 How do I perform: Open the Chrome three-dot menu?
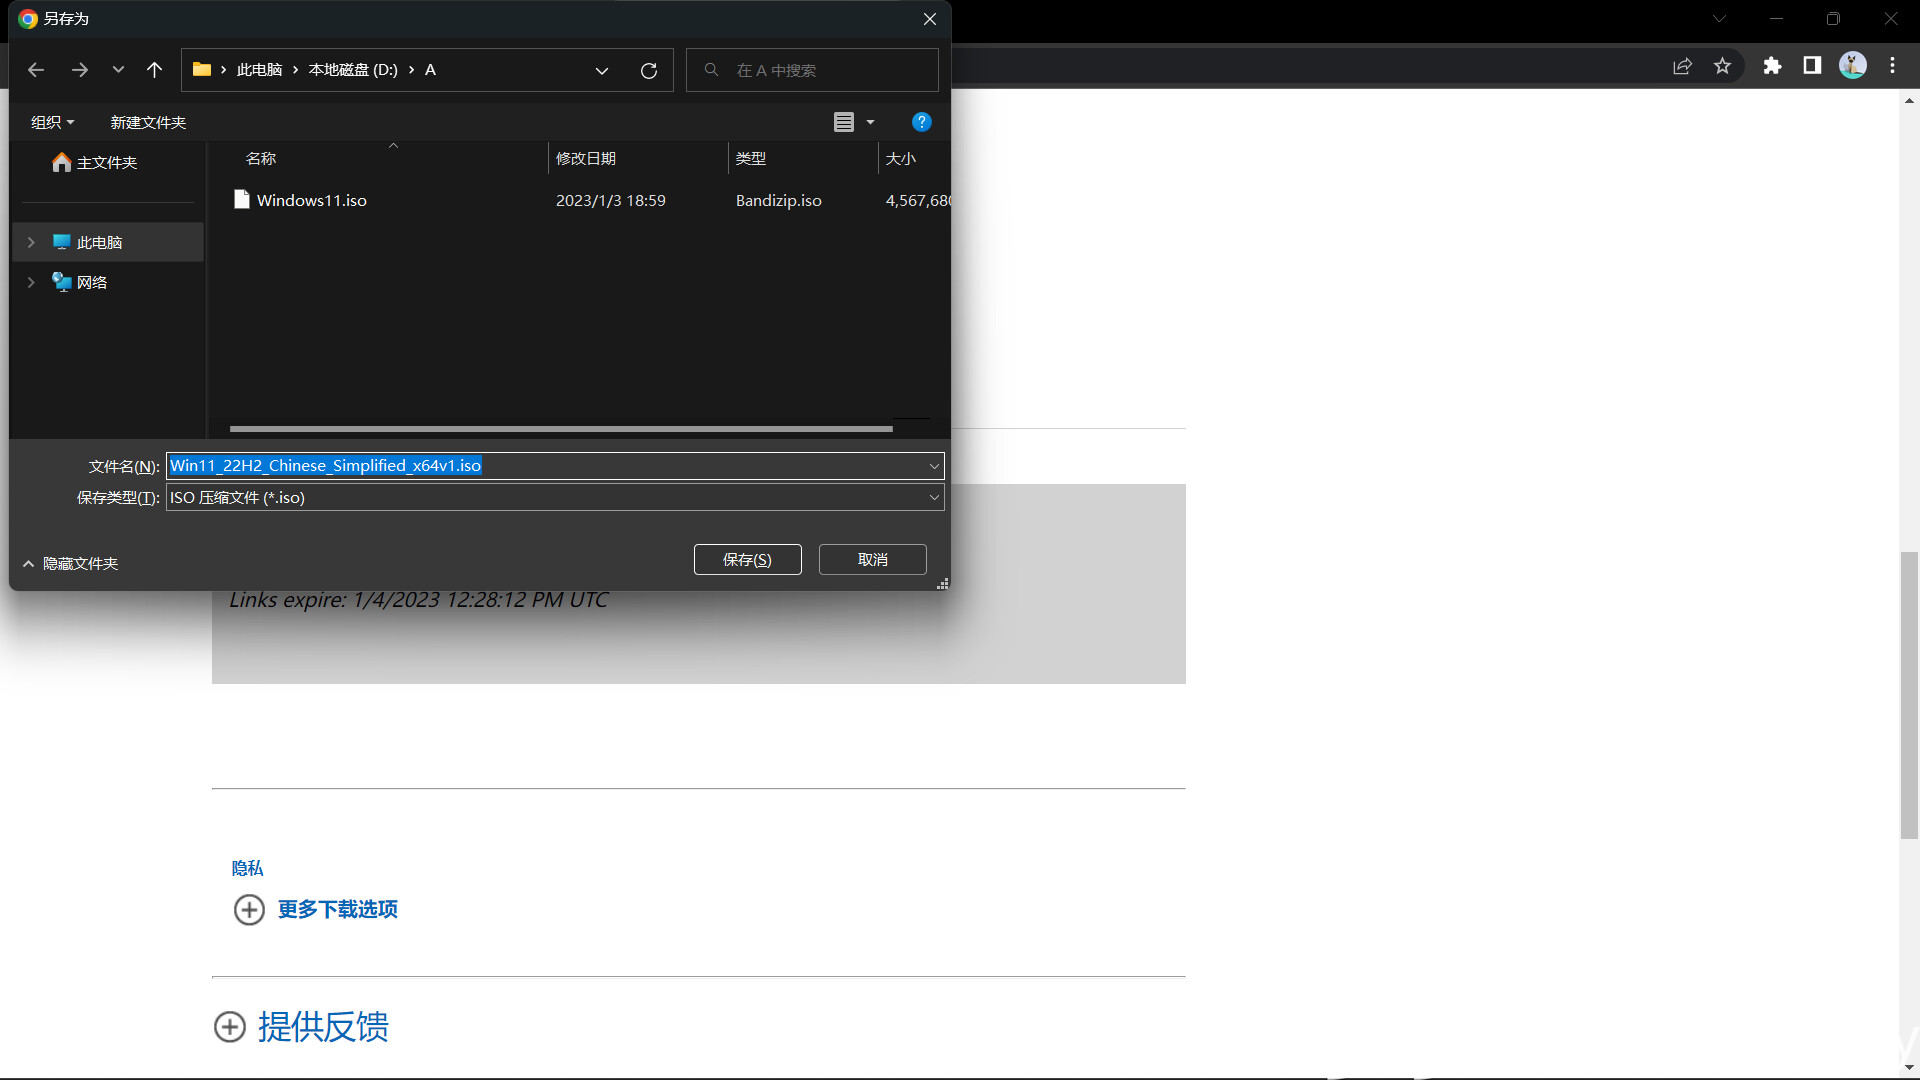1892,65
